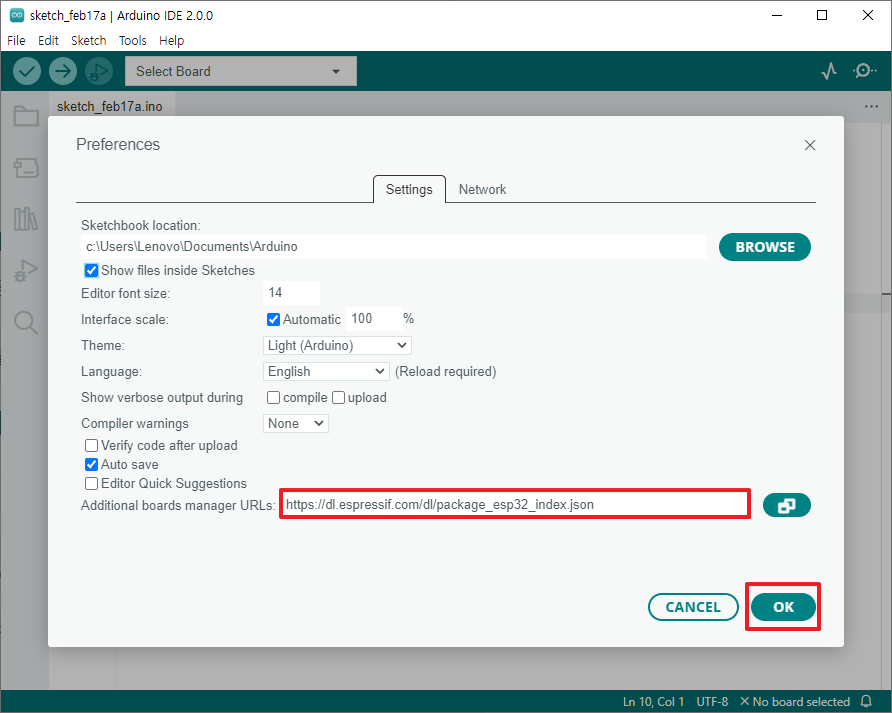Select the Settings tab
Screen dimensions: 892x713
point(409,189)
